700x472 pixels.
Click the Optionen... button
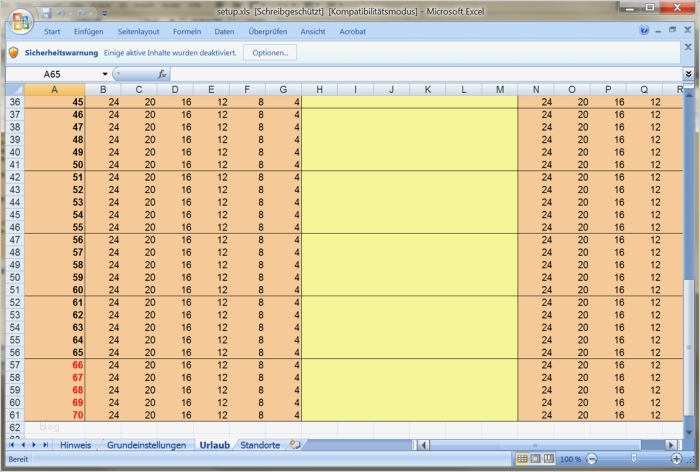tap(270, 53)
